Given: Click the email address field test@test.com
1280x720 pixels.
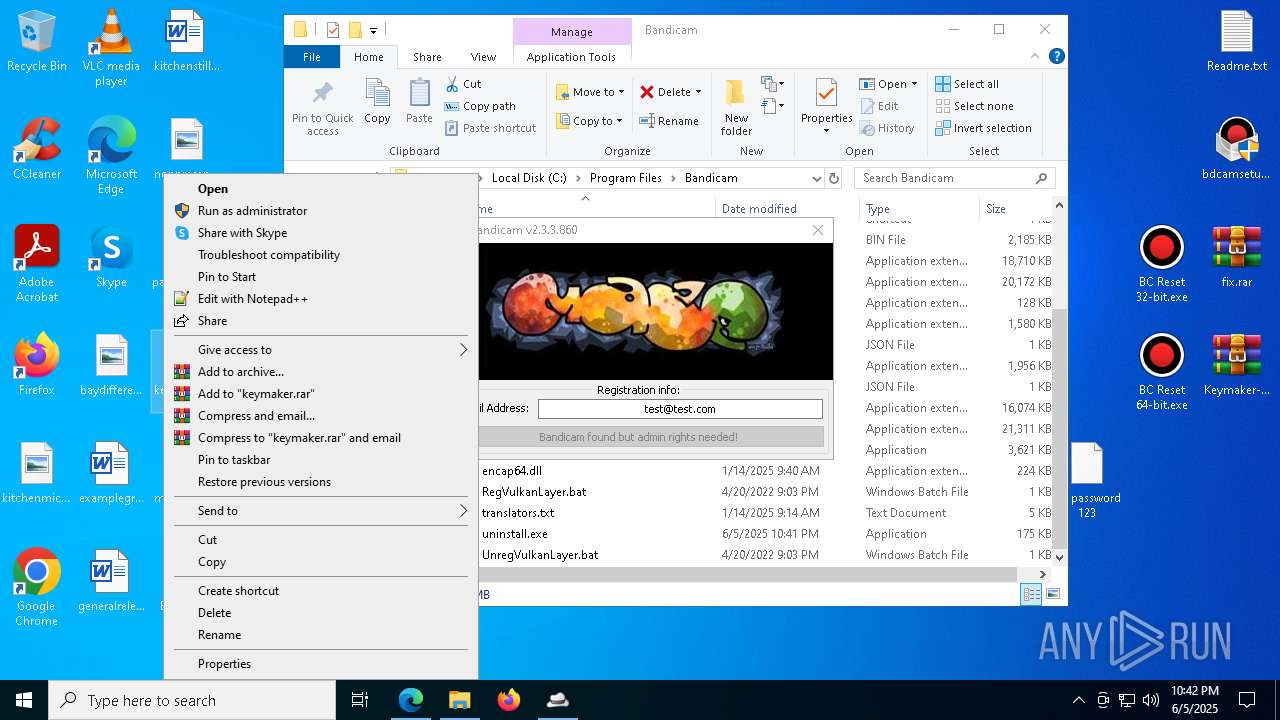Looking at the screenshot, I should (x=680, y=409).
